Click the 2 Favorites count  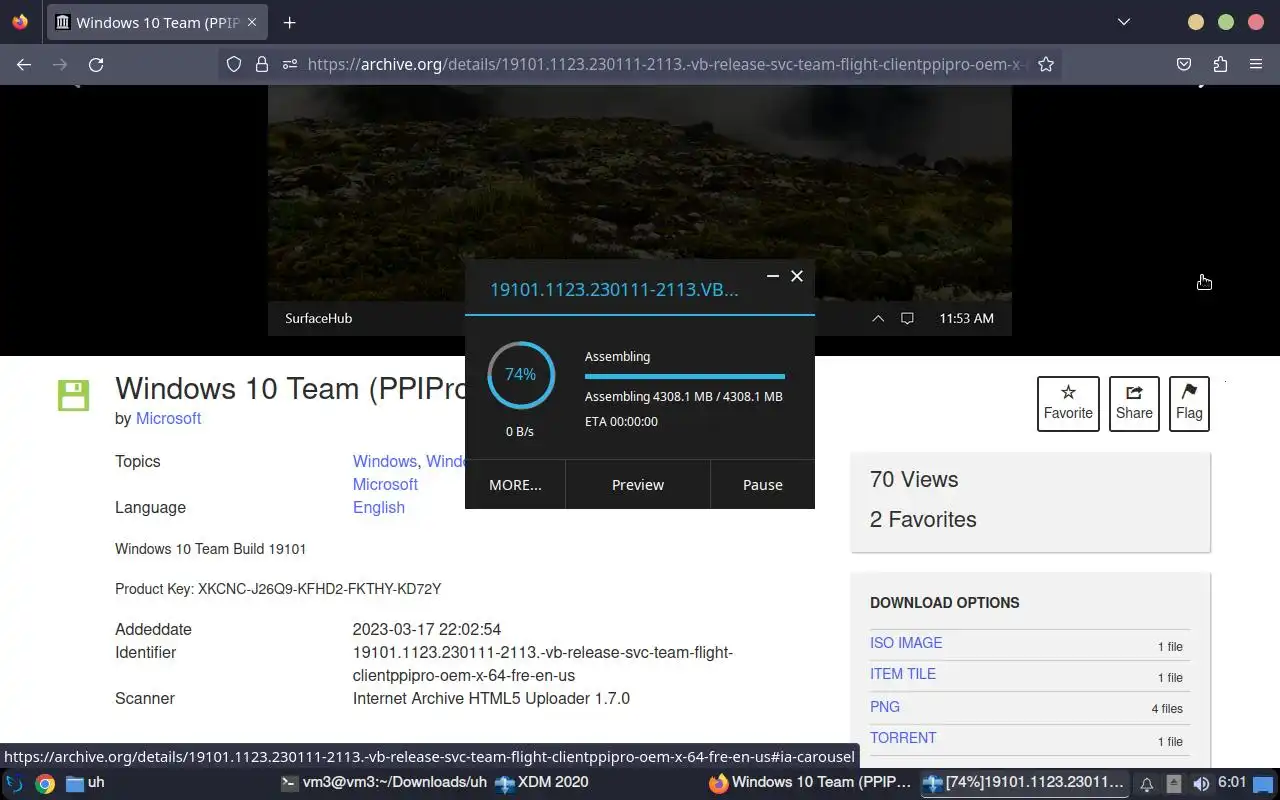923,519
